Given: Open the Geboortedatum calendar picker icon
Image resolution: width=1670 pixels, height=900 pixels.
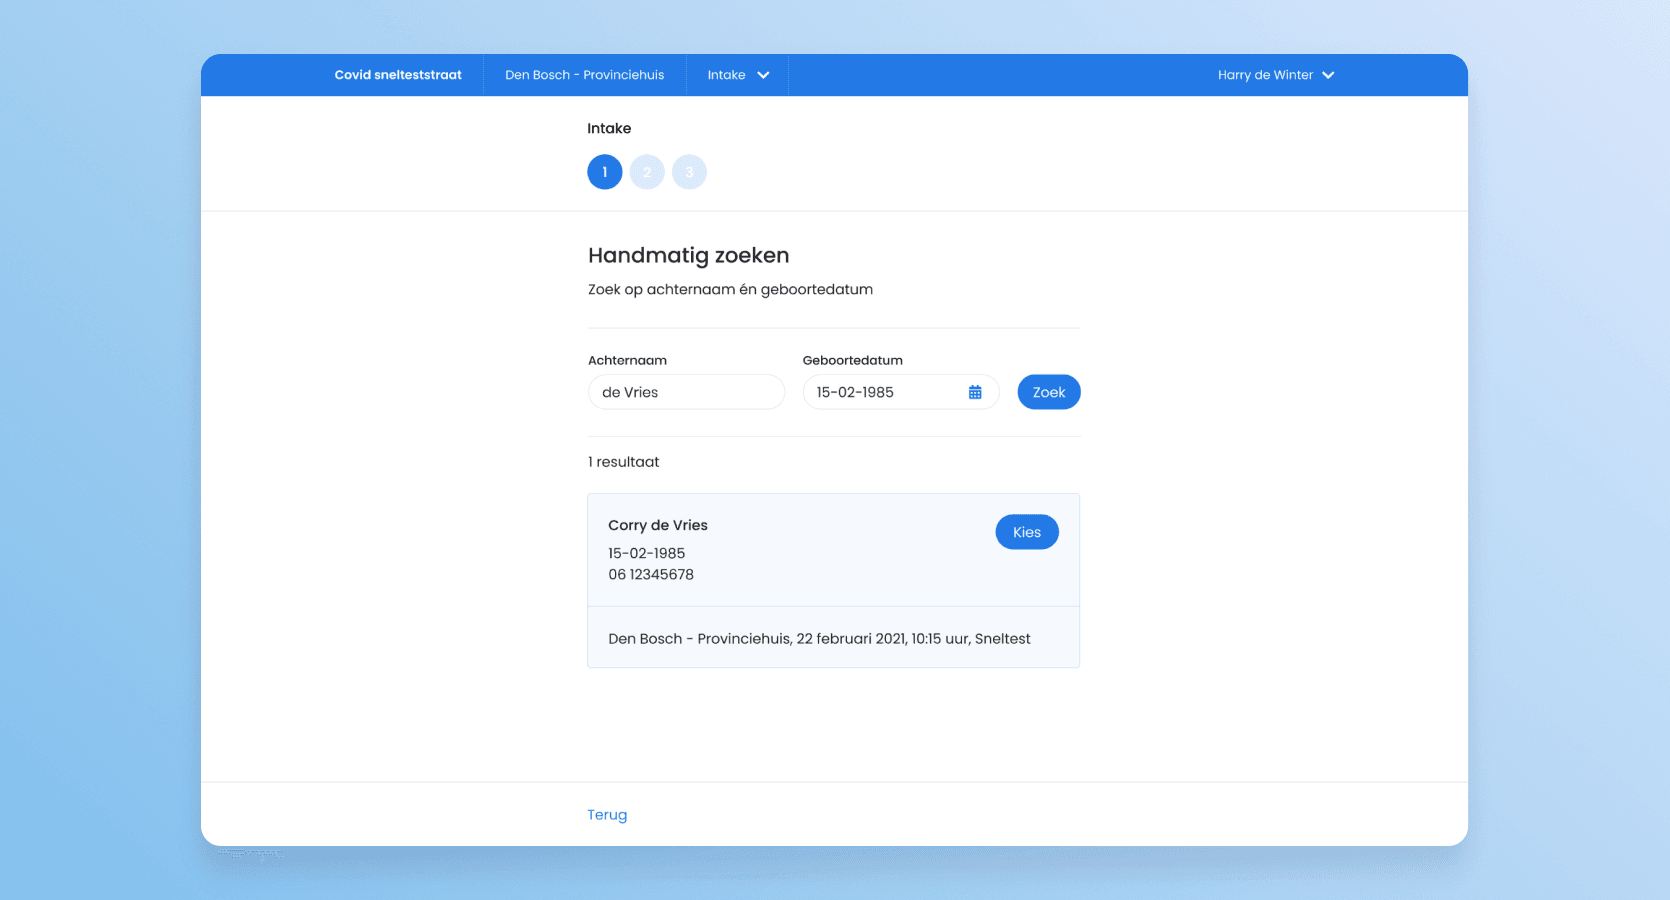Looking at the screenshot, I should [975, 392].
